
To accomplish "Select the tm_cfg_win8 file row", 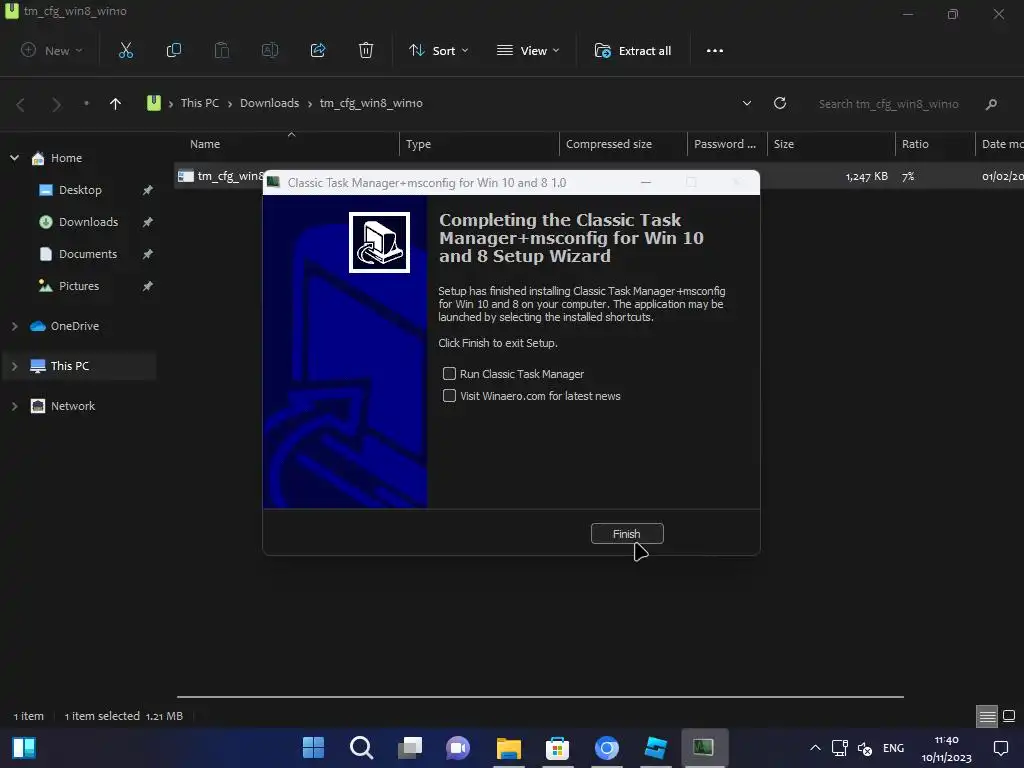I will tap(599, 176).
